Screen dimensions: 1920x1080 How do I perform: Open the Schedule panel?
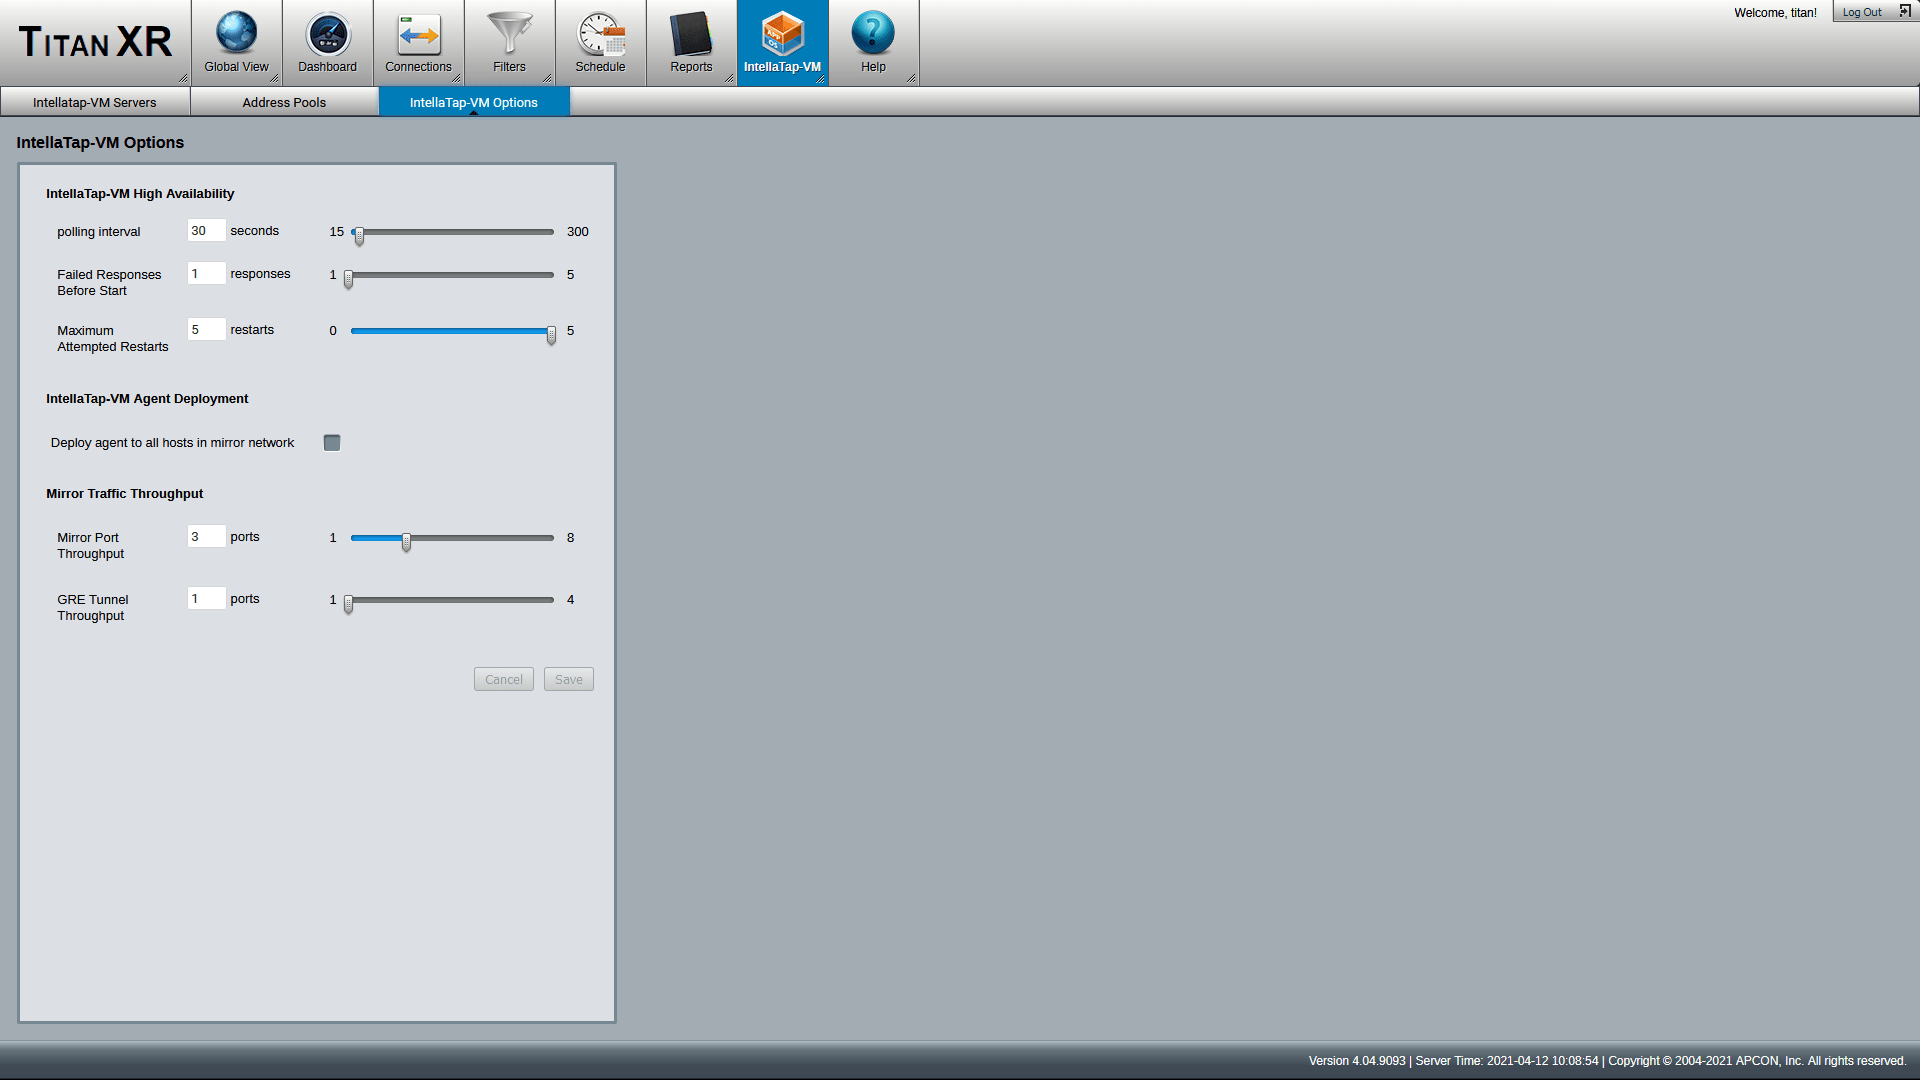click(599, 42)
